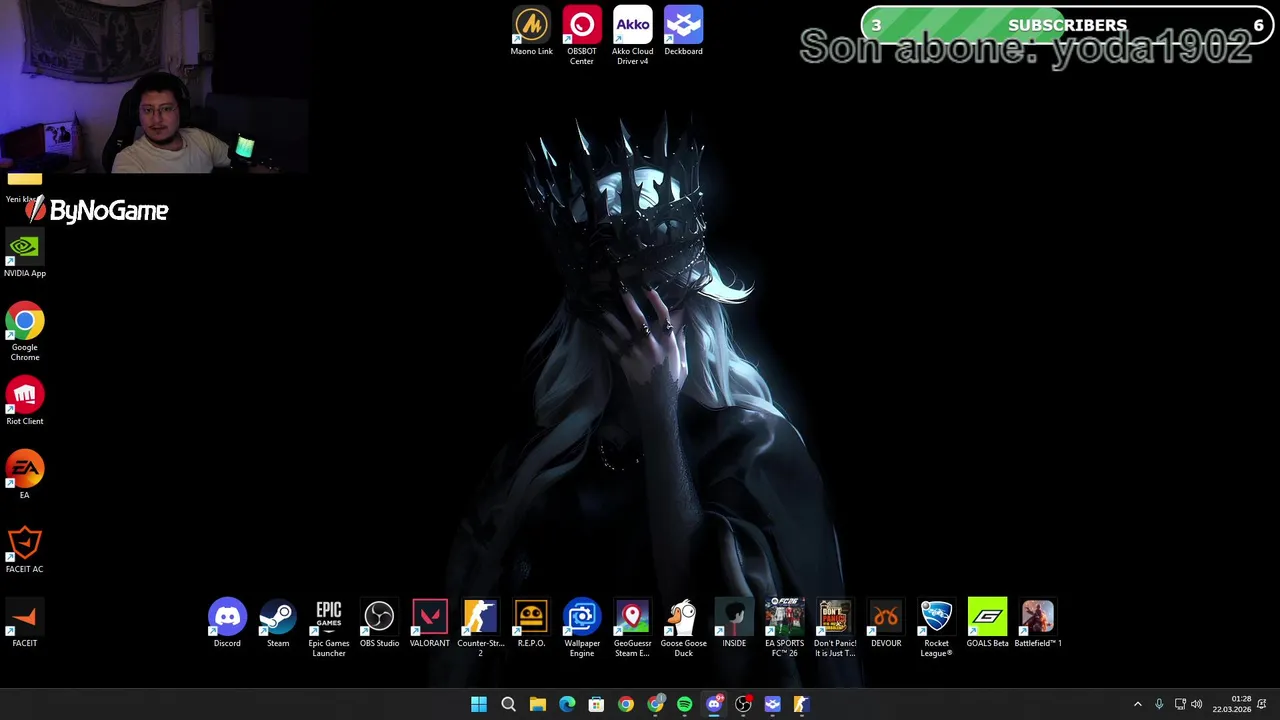
Task: Open the R.E.P.O. game shortcut
Action: point(531,624)
